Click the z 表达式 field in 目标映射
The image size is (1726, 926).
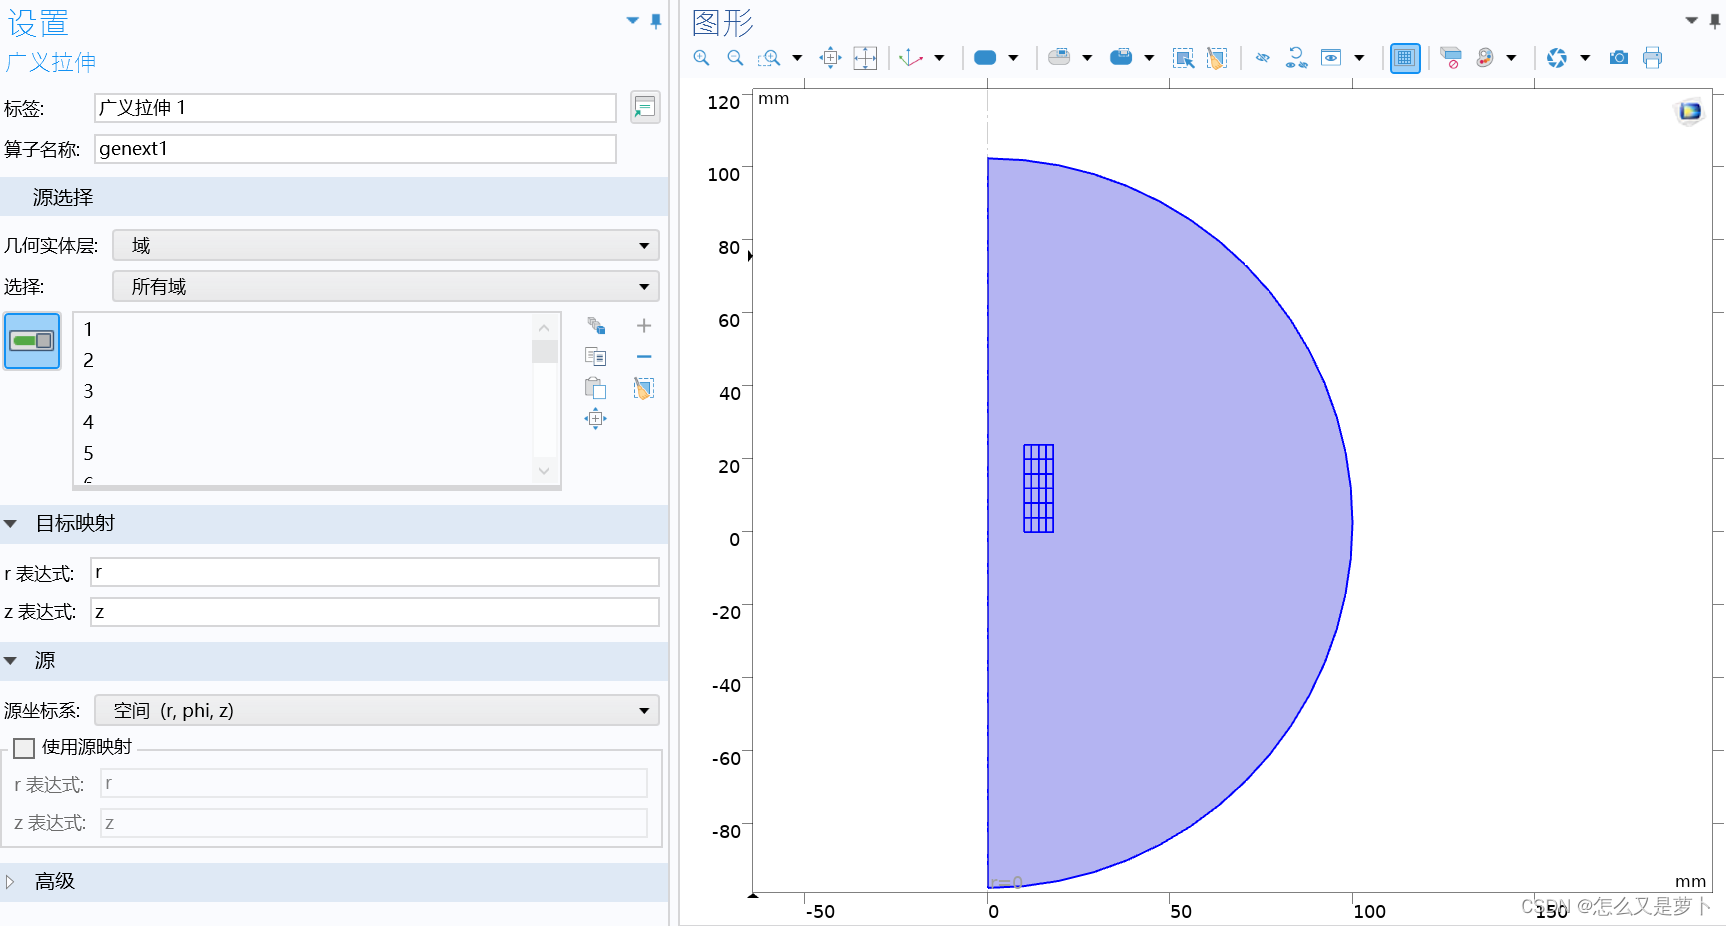(375, 612)
